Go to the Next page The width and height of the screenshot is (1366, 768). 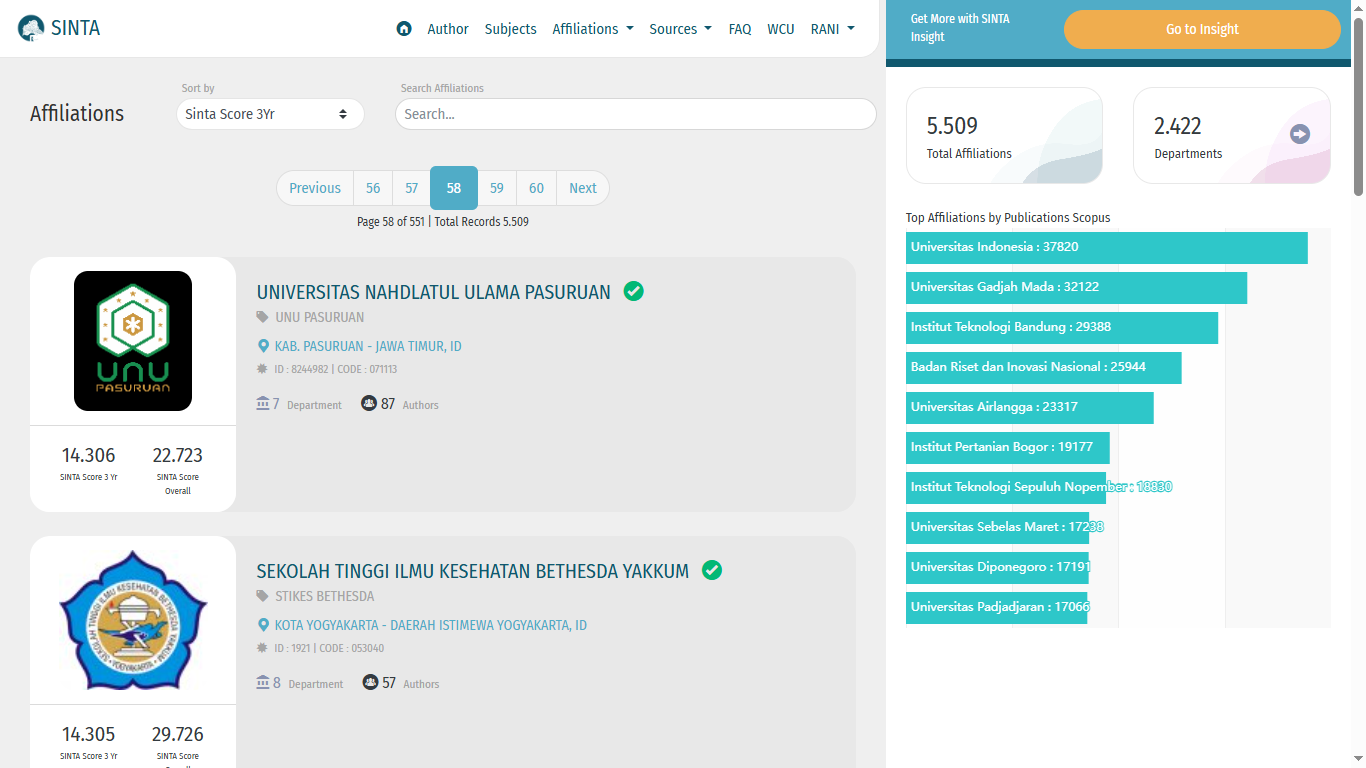[583, 188]
